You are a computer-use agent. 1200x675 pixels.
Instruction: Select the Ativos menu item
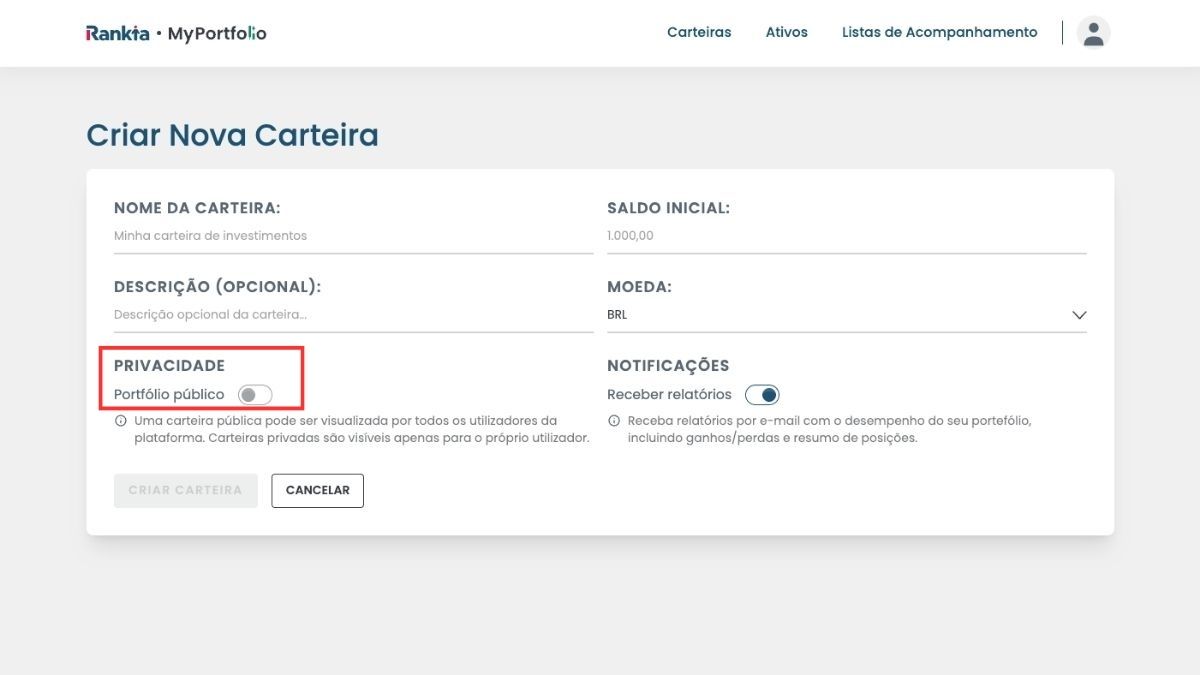(787, 32)
